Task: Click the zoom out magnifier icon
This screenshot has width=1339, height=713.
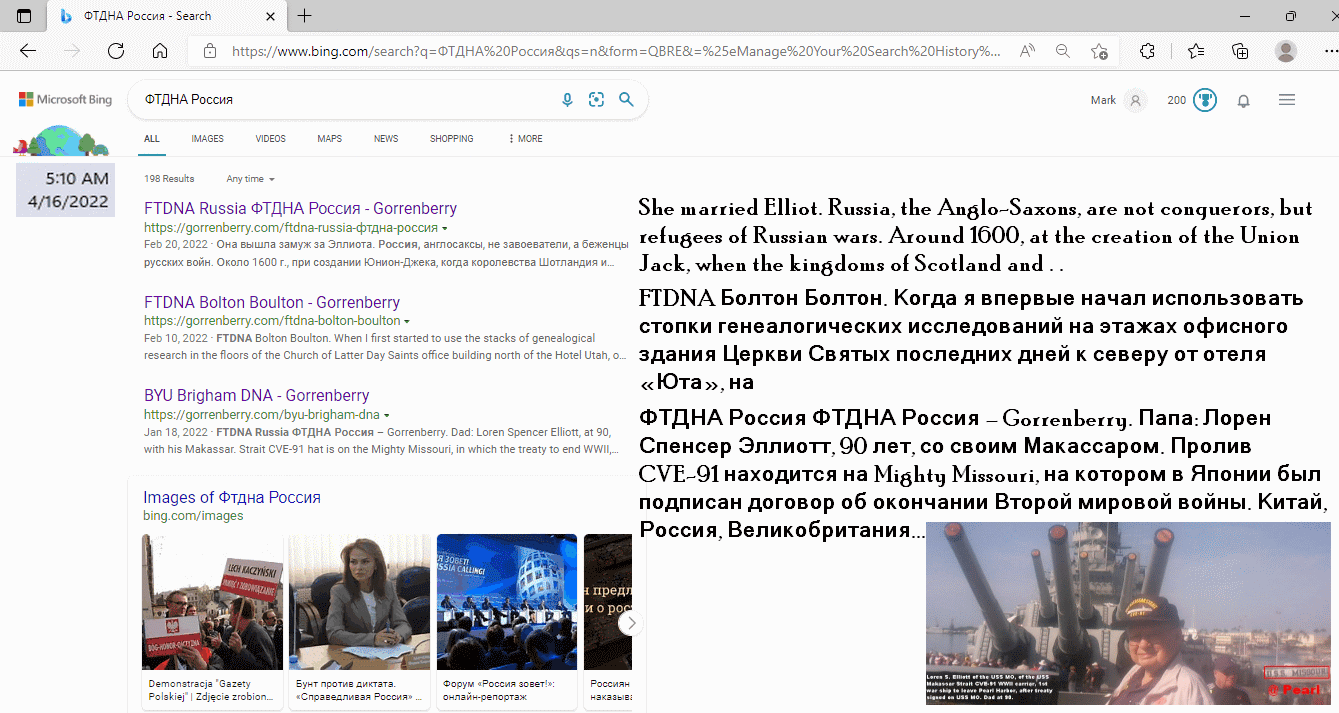Action: coord(1063,51)
